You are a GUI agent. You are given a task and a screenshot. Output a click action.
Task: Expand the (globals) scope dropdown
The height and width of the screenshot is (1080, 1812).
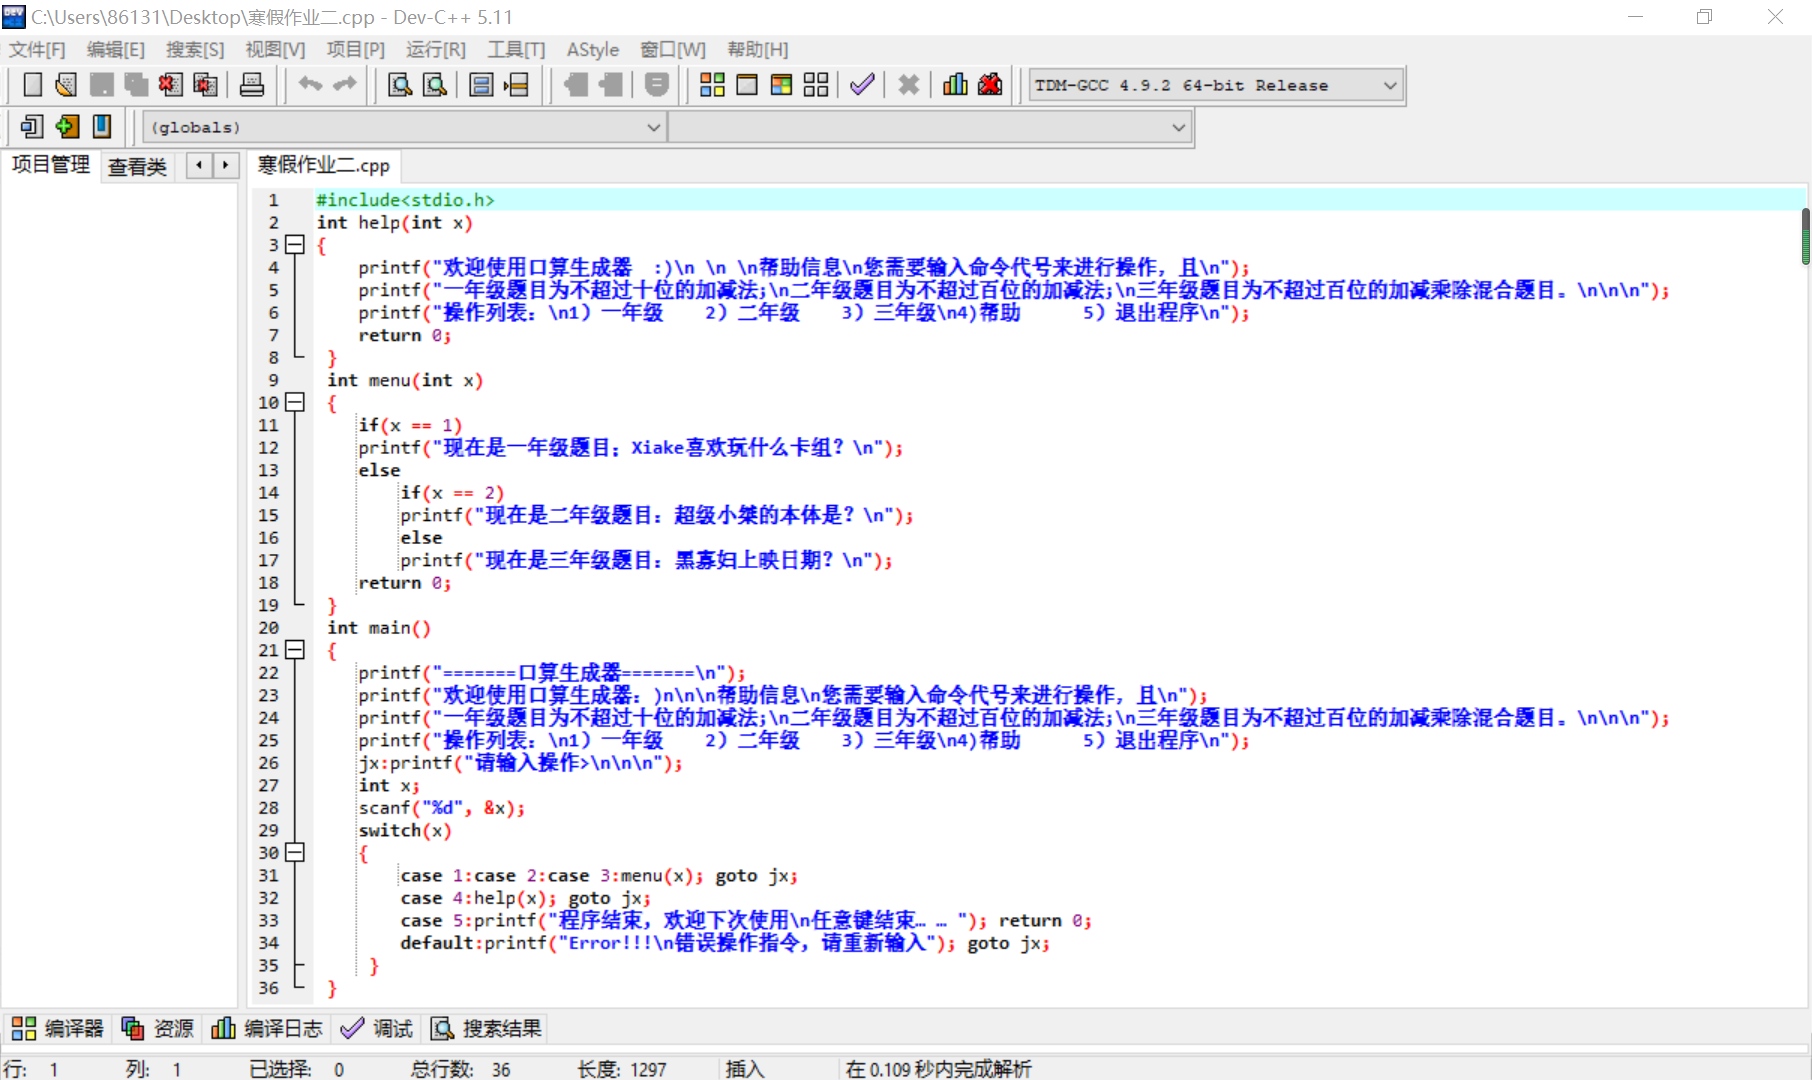coord(653,128)
